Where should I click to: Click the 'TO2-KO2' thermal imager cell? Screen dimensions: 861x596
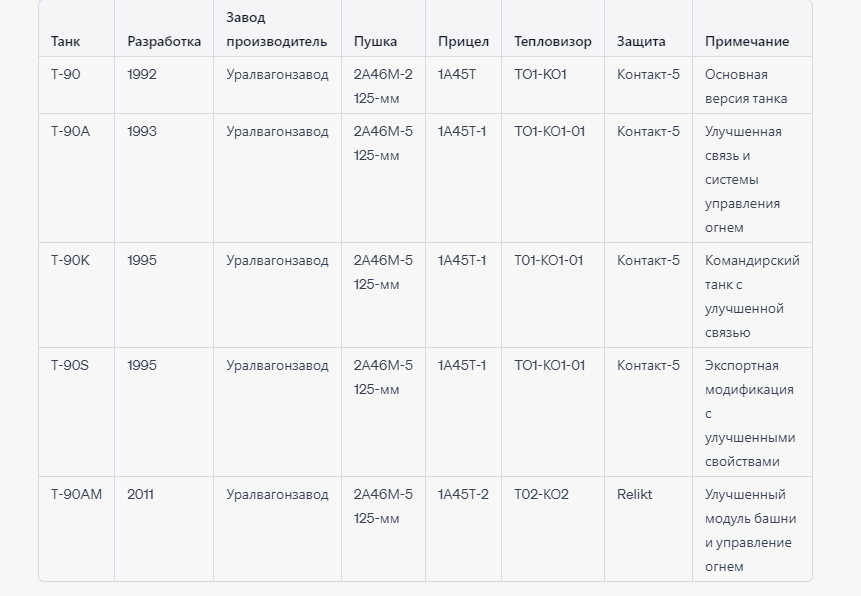[x=541, y=494]
